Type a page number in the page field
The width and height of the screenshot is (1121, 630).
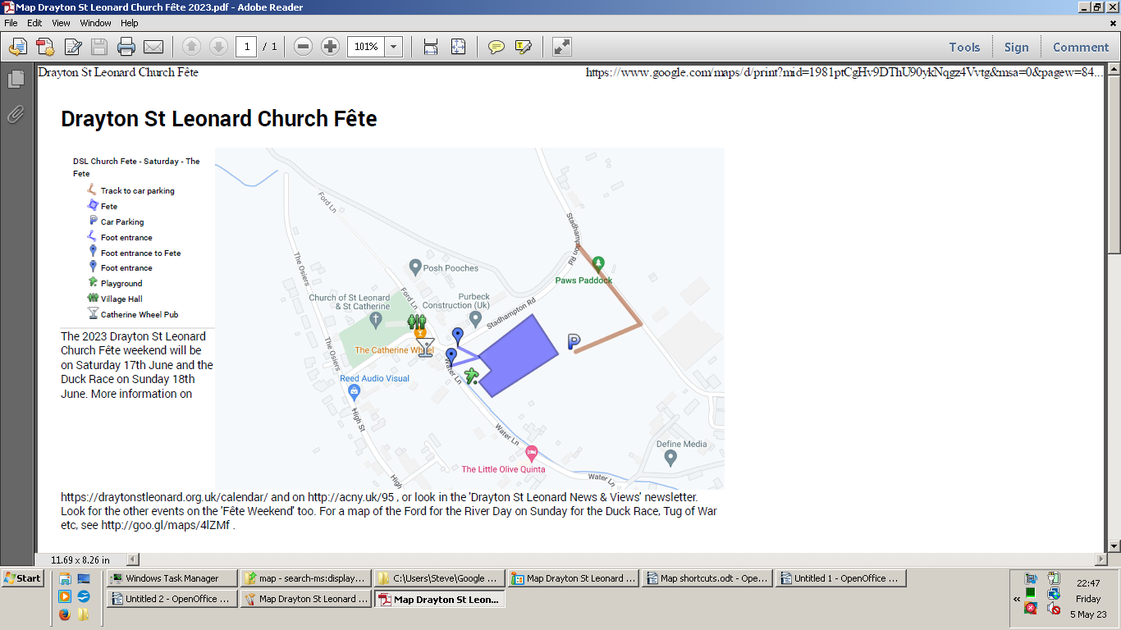[248, 46]
